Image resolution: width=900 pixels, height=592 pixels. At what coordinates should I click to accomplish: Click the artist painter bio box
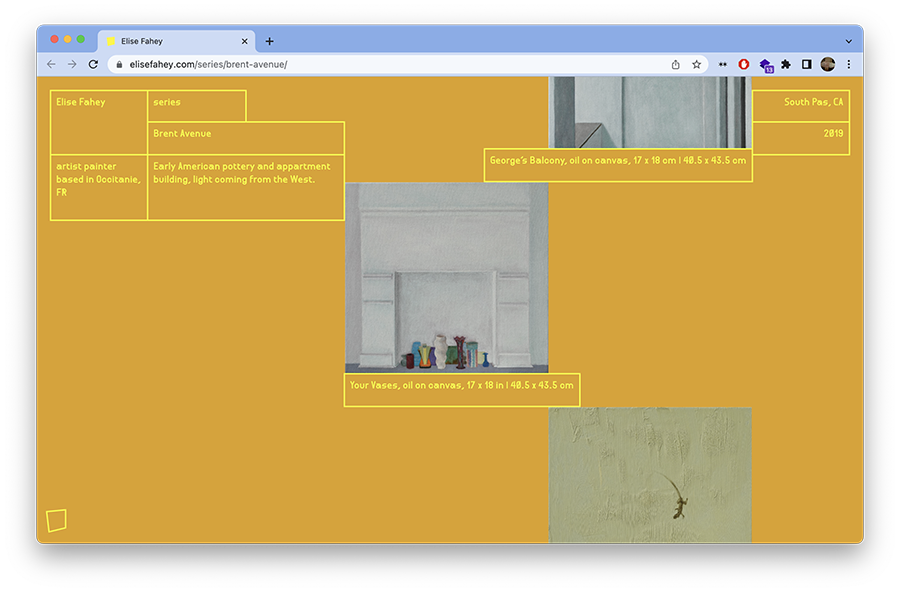coord(99,187)
